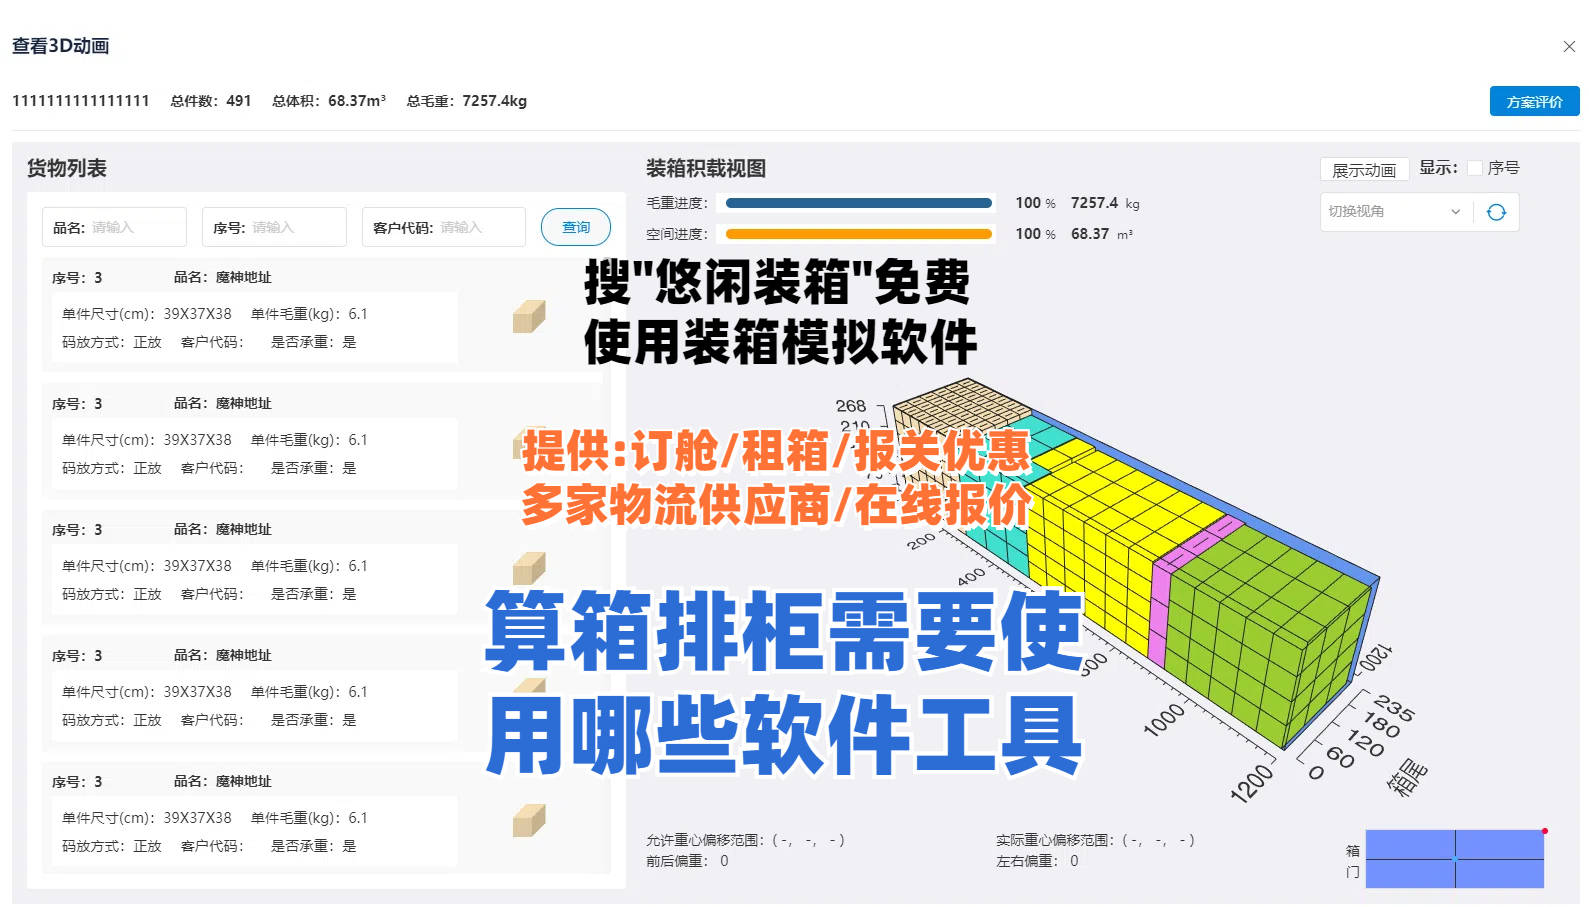Screen dimensions: 1589x907
Task: Click the 总体积: 68.37m³ text
Action: click(x=329, y=101)
